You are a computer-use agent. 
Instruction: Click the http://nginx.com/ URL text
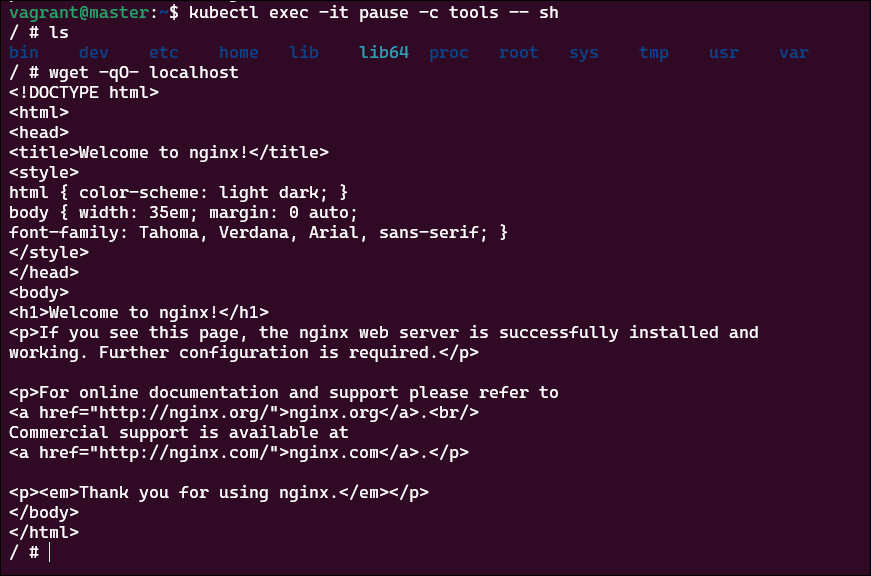(187, 453)
